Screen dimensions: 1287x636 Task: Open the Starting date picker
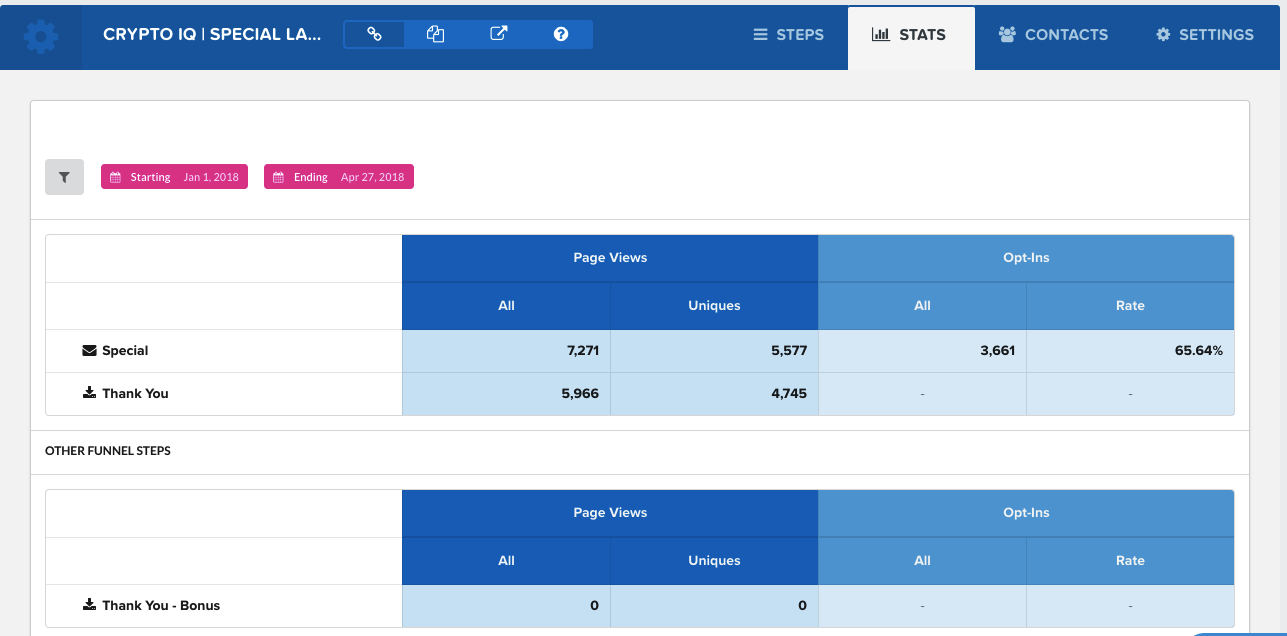click(174, 177)
